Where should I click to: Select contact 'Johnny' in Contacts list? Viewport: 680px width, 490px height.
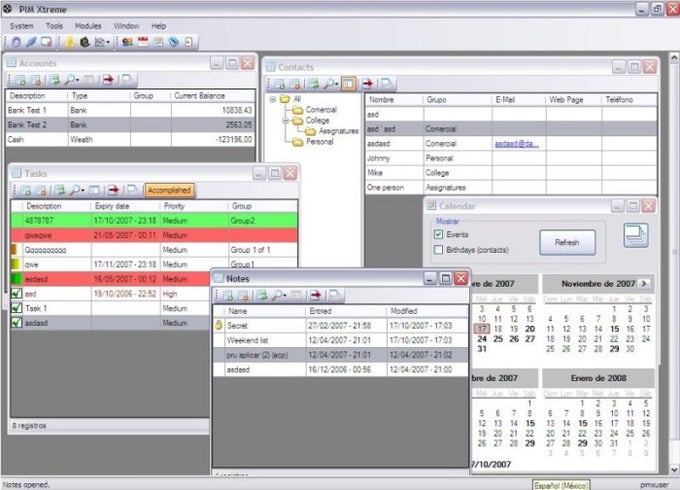point(510,158)
